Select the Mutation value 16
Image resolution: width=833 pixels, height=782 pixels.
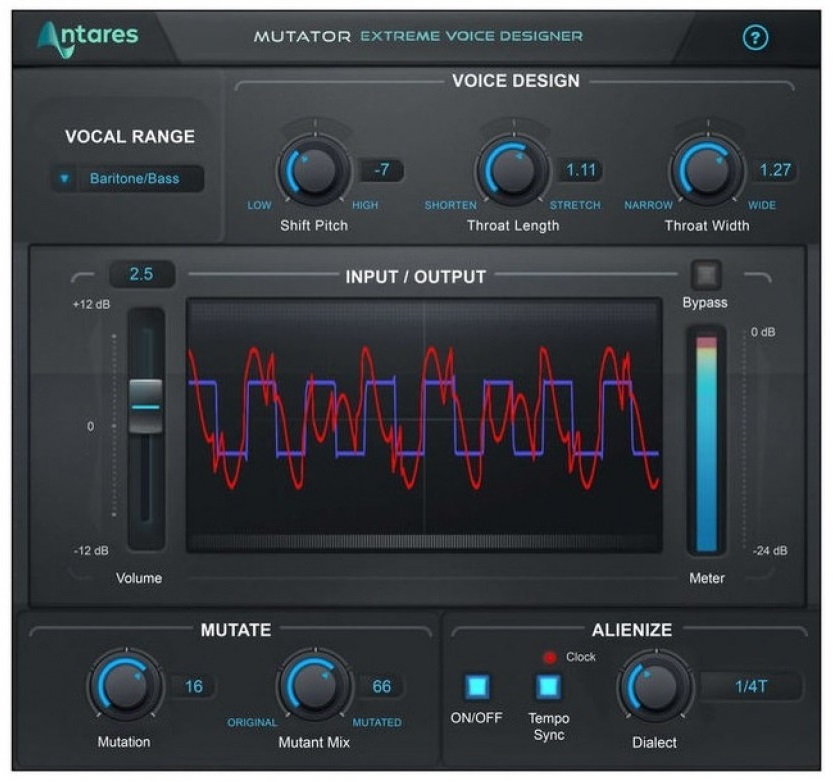pyautogui.click(x=194, y=686)
